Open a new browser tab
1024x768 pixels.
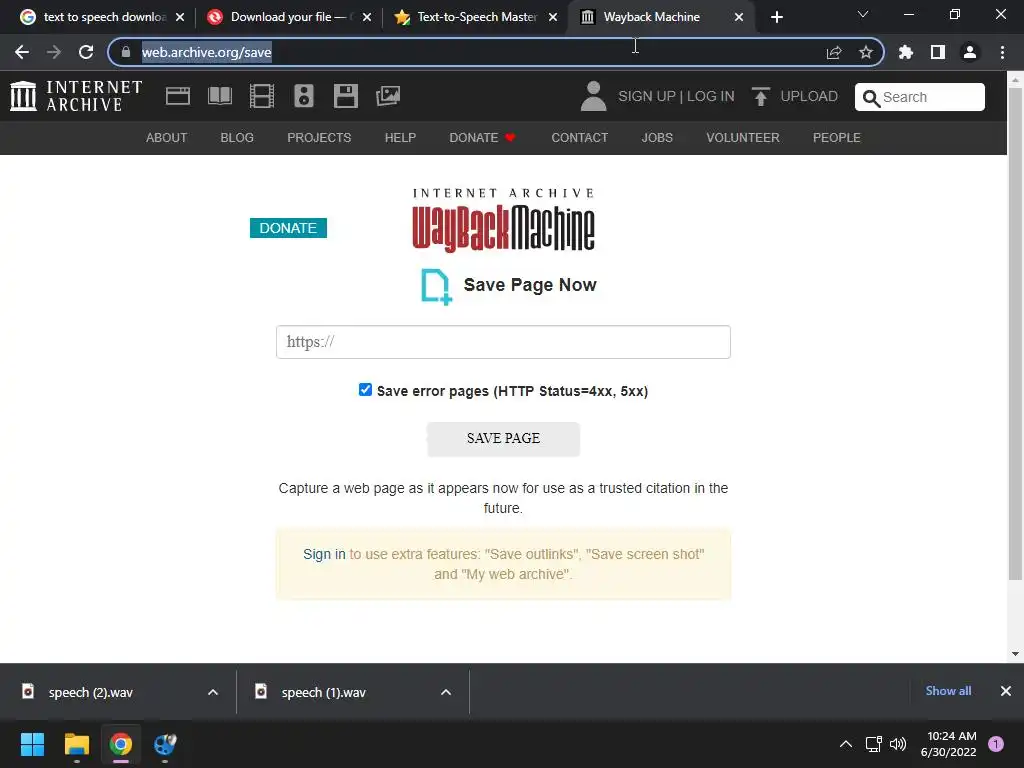click(x=776, y=17)
